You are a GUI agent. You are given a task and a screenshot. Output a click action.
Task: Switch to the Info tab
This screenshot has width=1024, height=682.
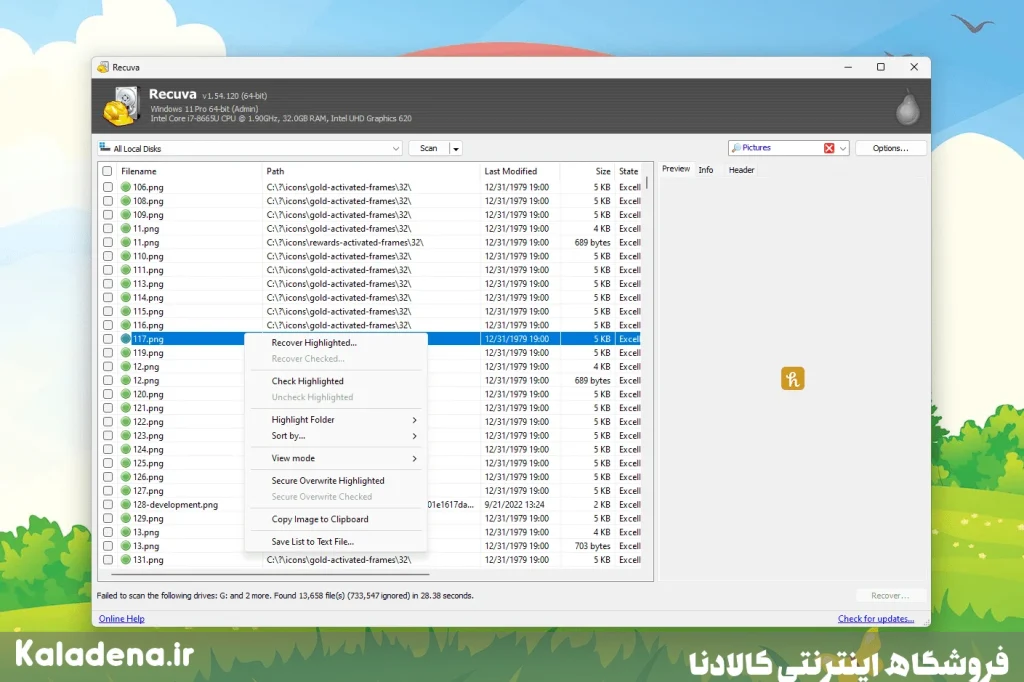coord(705,170)
